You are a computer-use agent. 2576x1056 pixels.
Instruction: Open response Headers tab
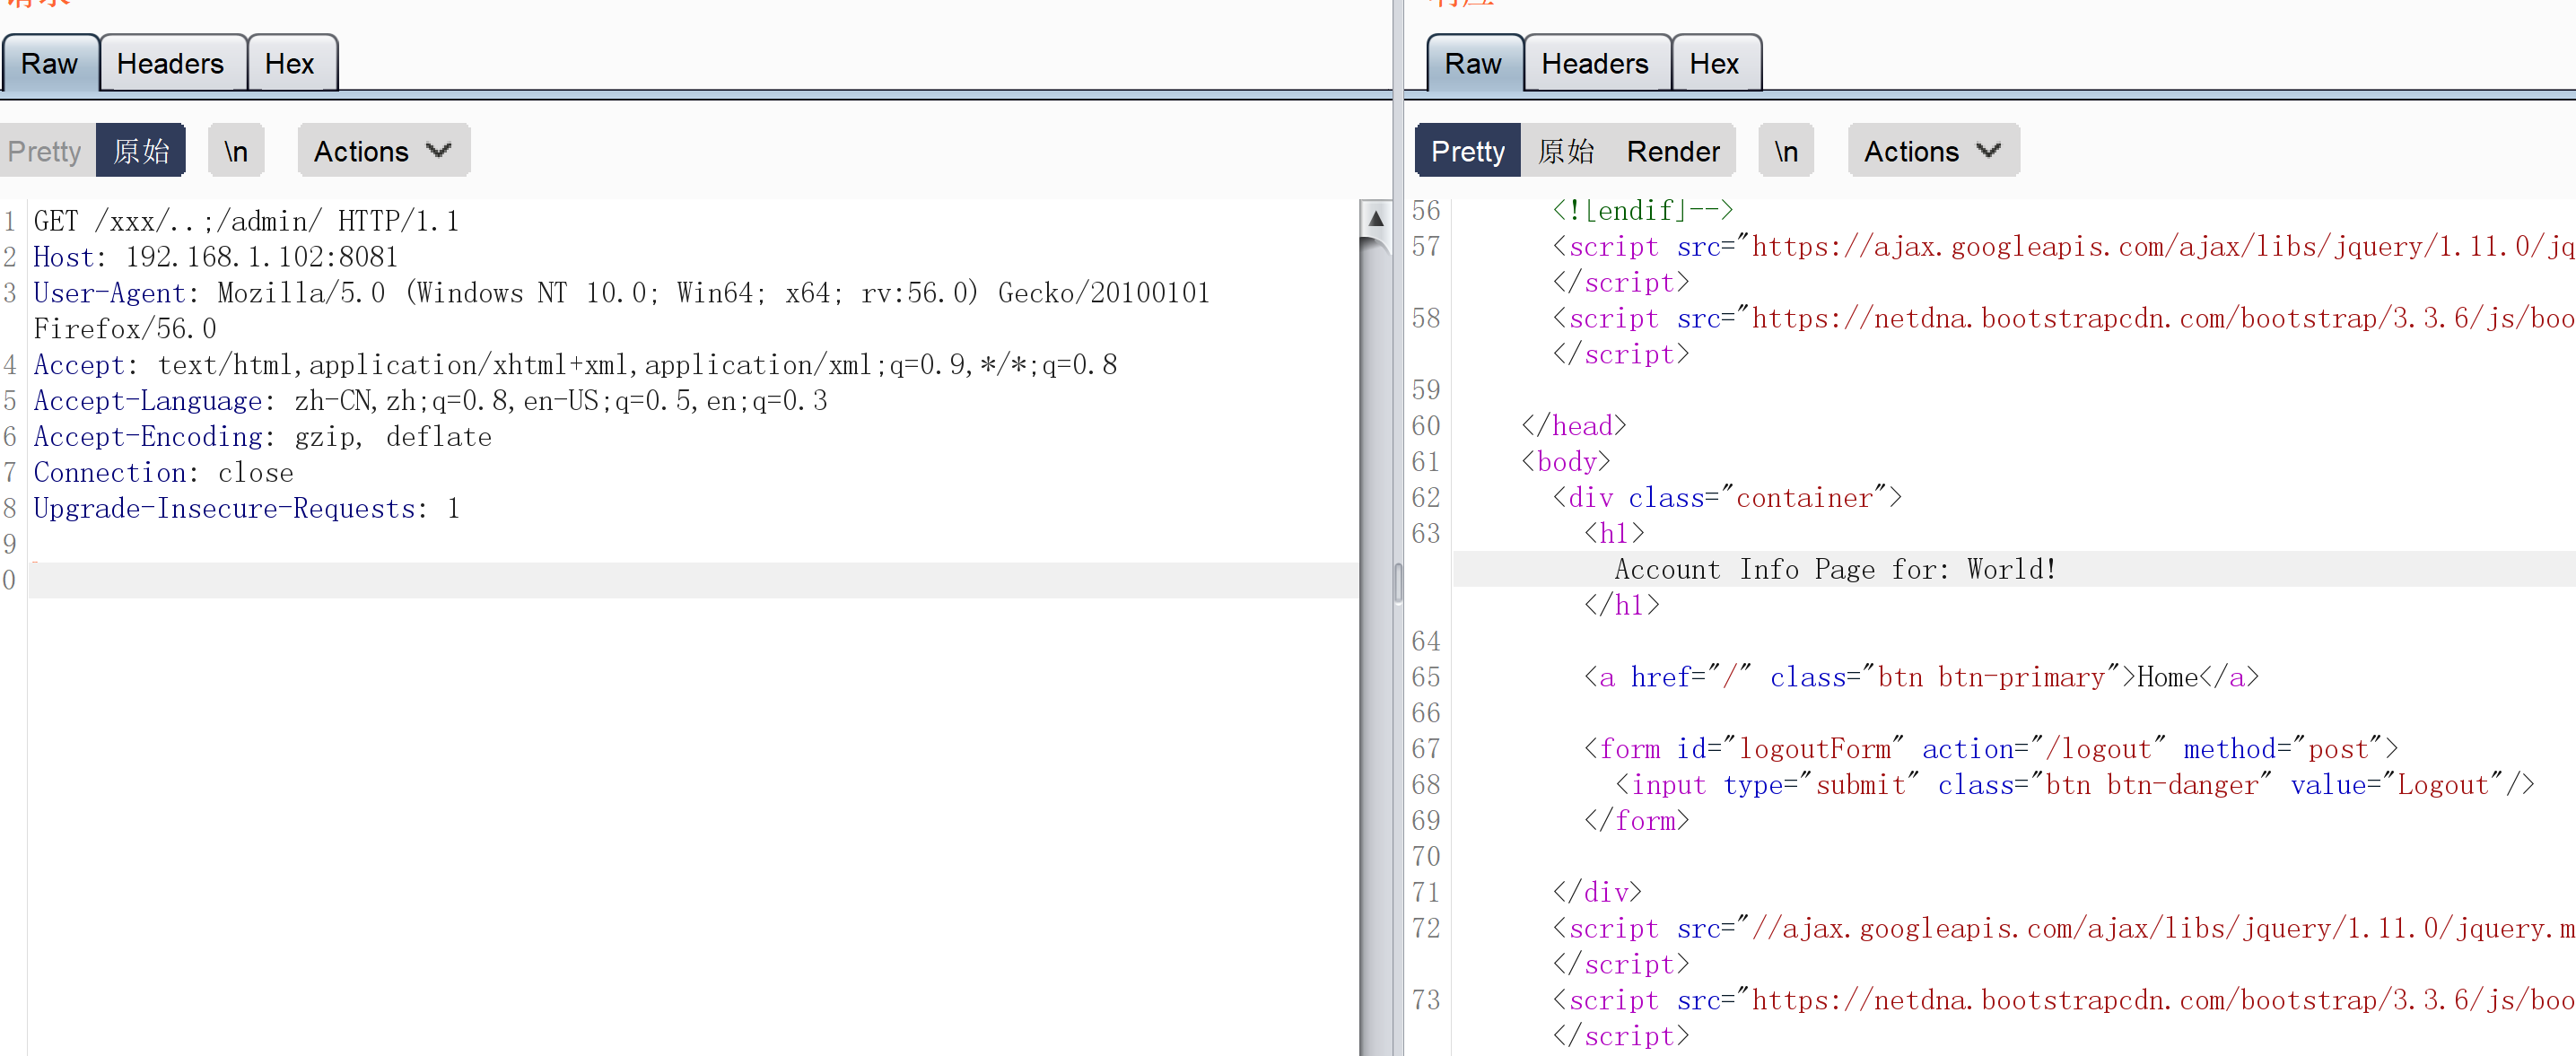pyautogui.click(x=1594, y=64)
